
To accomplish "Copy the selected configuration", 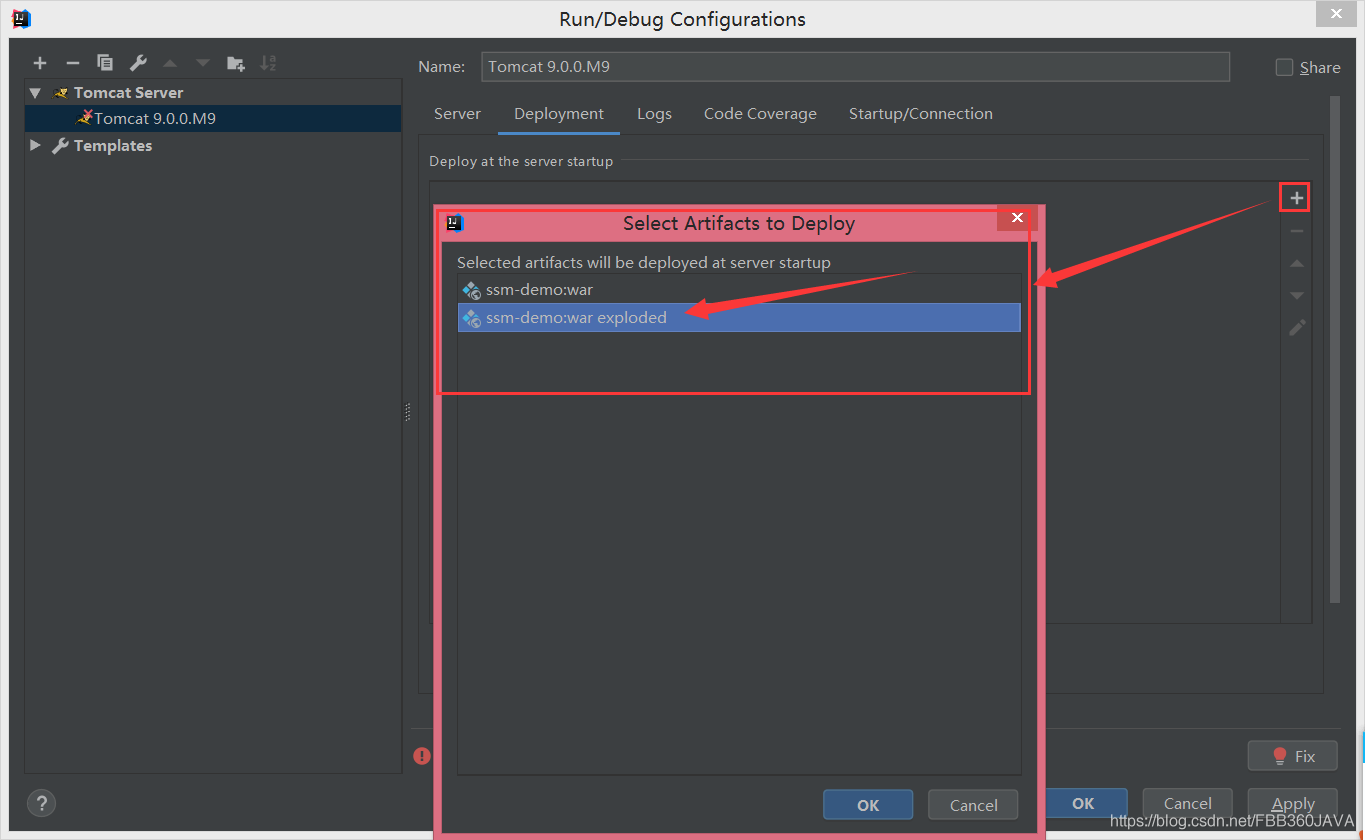I will (105, 63).
